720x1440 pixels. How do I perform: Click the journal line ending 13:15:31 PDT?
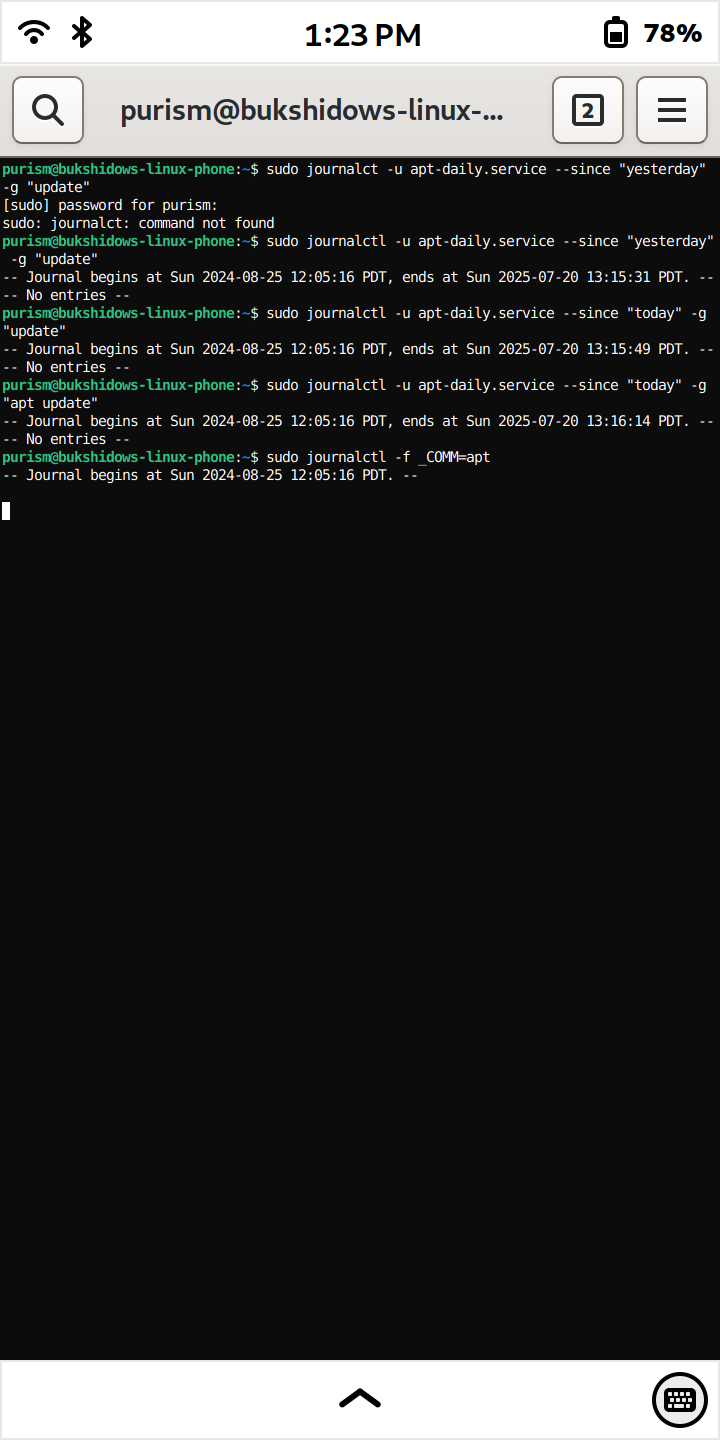[x=358, y=277]
